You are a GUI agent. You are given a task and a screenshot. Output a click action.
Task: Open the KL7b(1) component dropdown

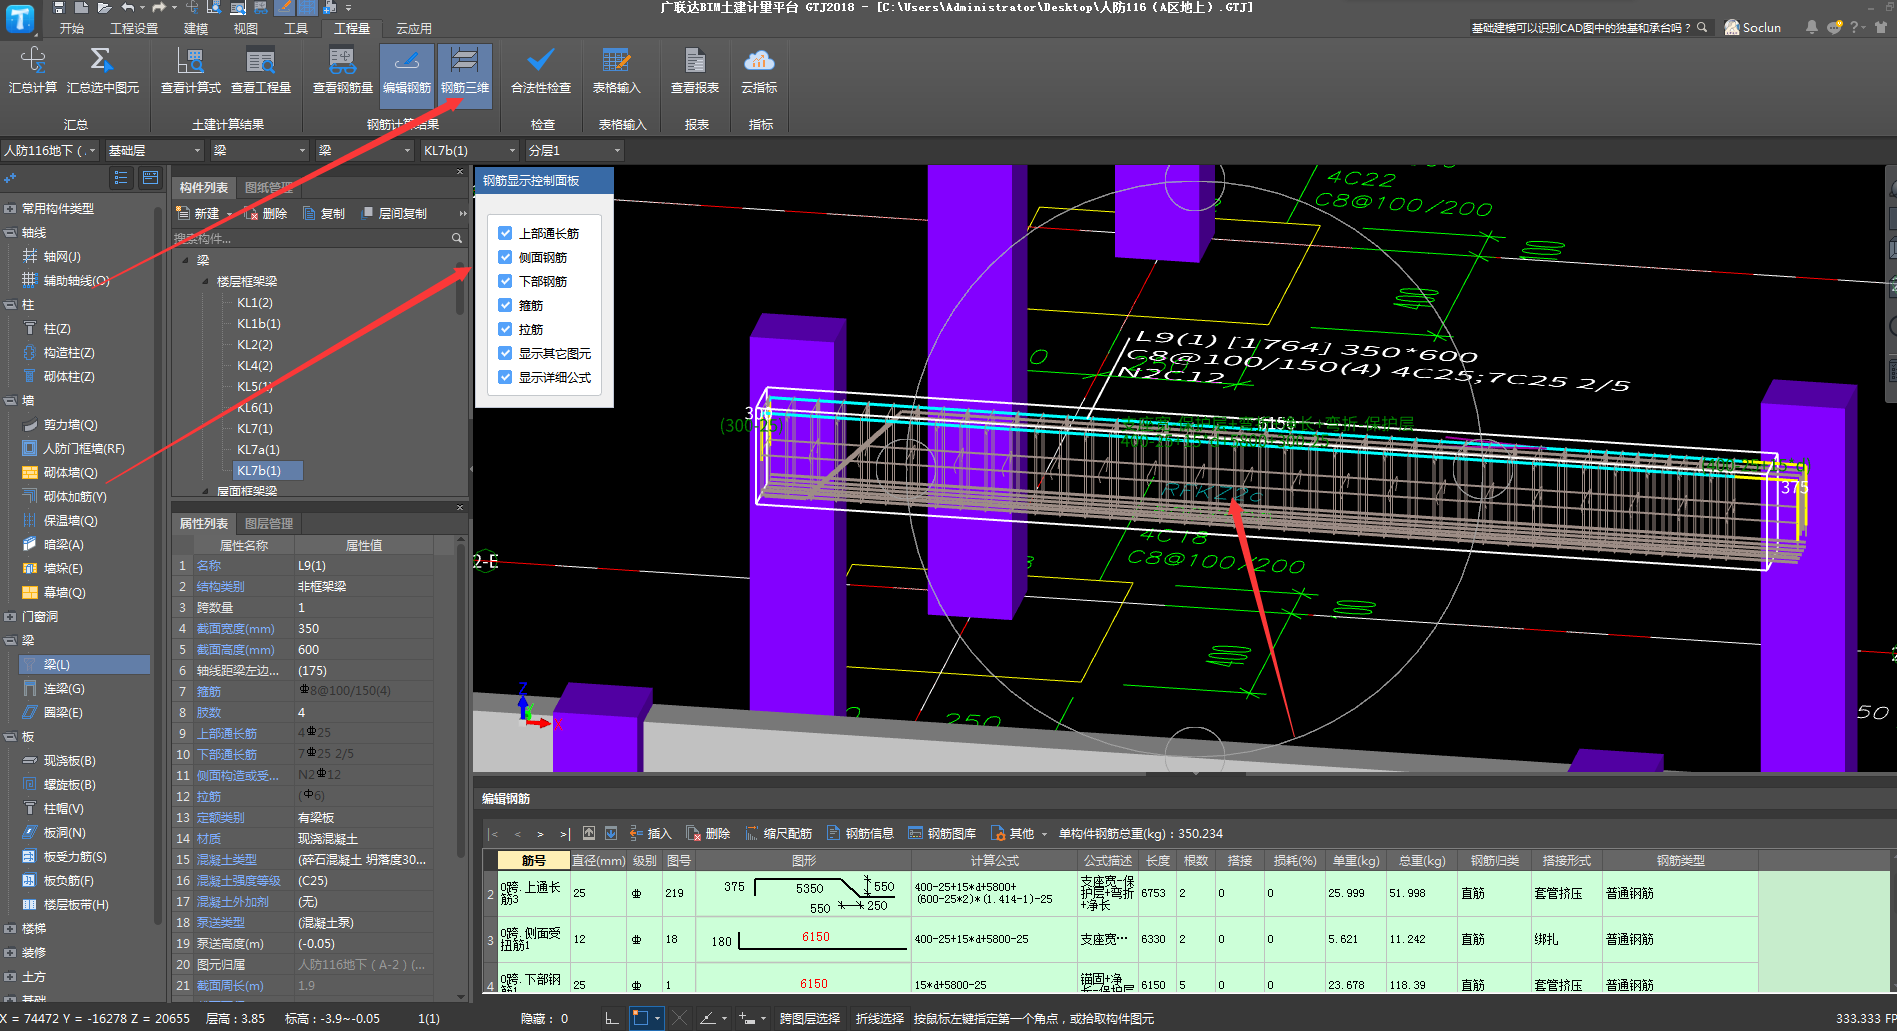(x=468, y=150)
